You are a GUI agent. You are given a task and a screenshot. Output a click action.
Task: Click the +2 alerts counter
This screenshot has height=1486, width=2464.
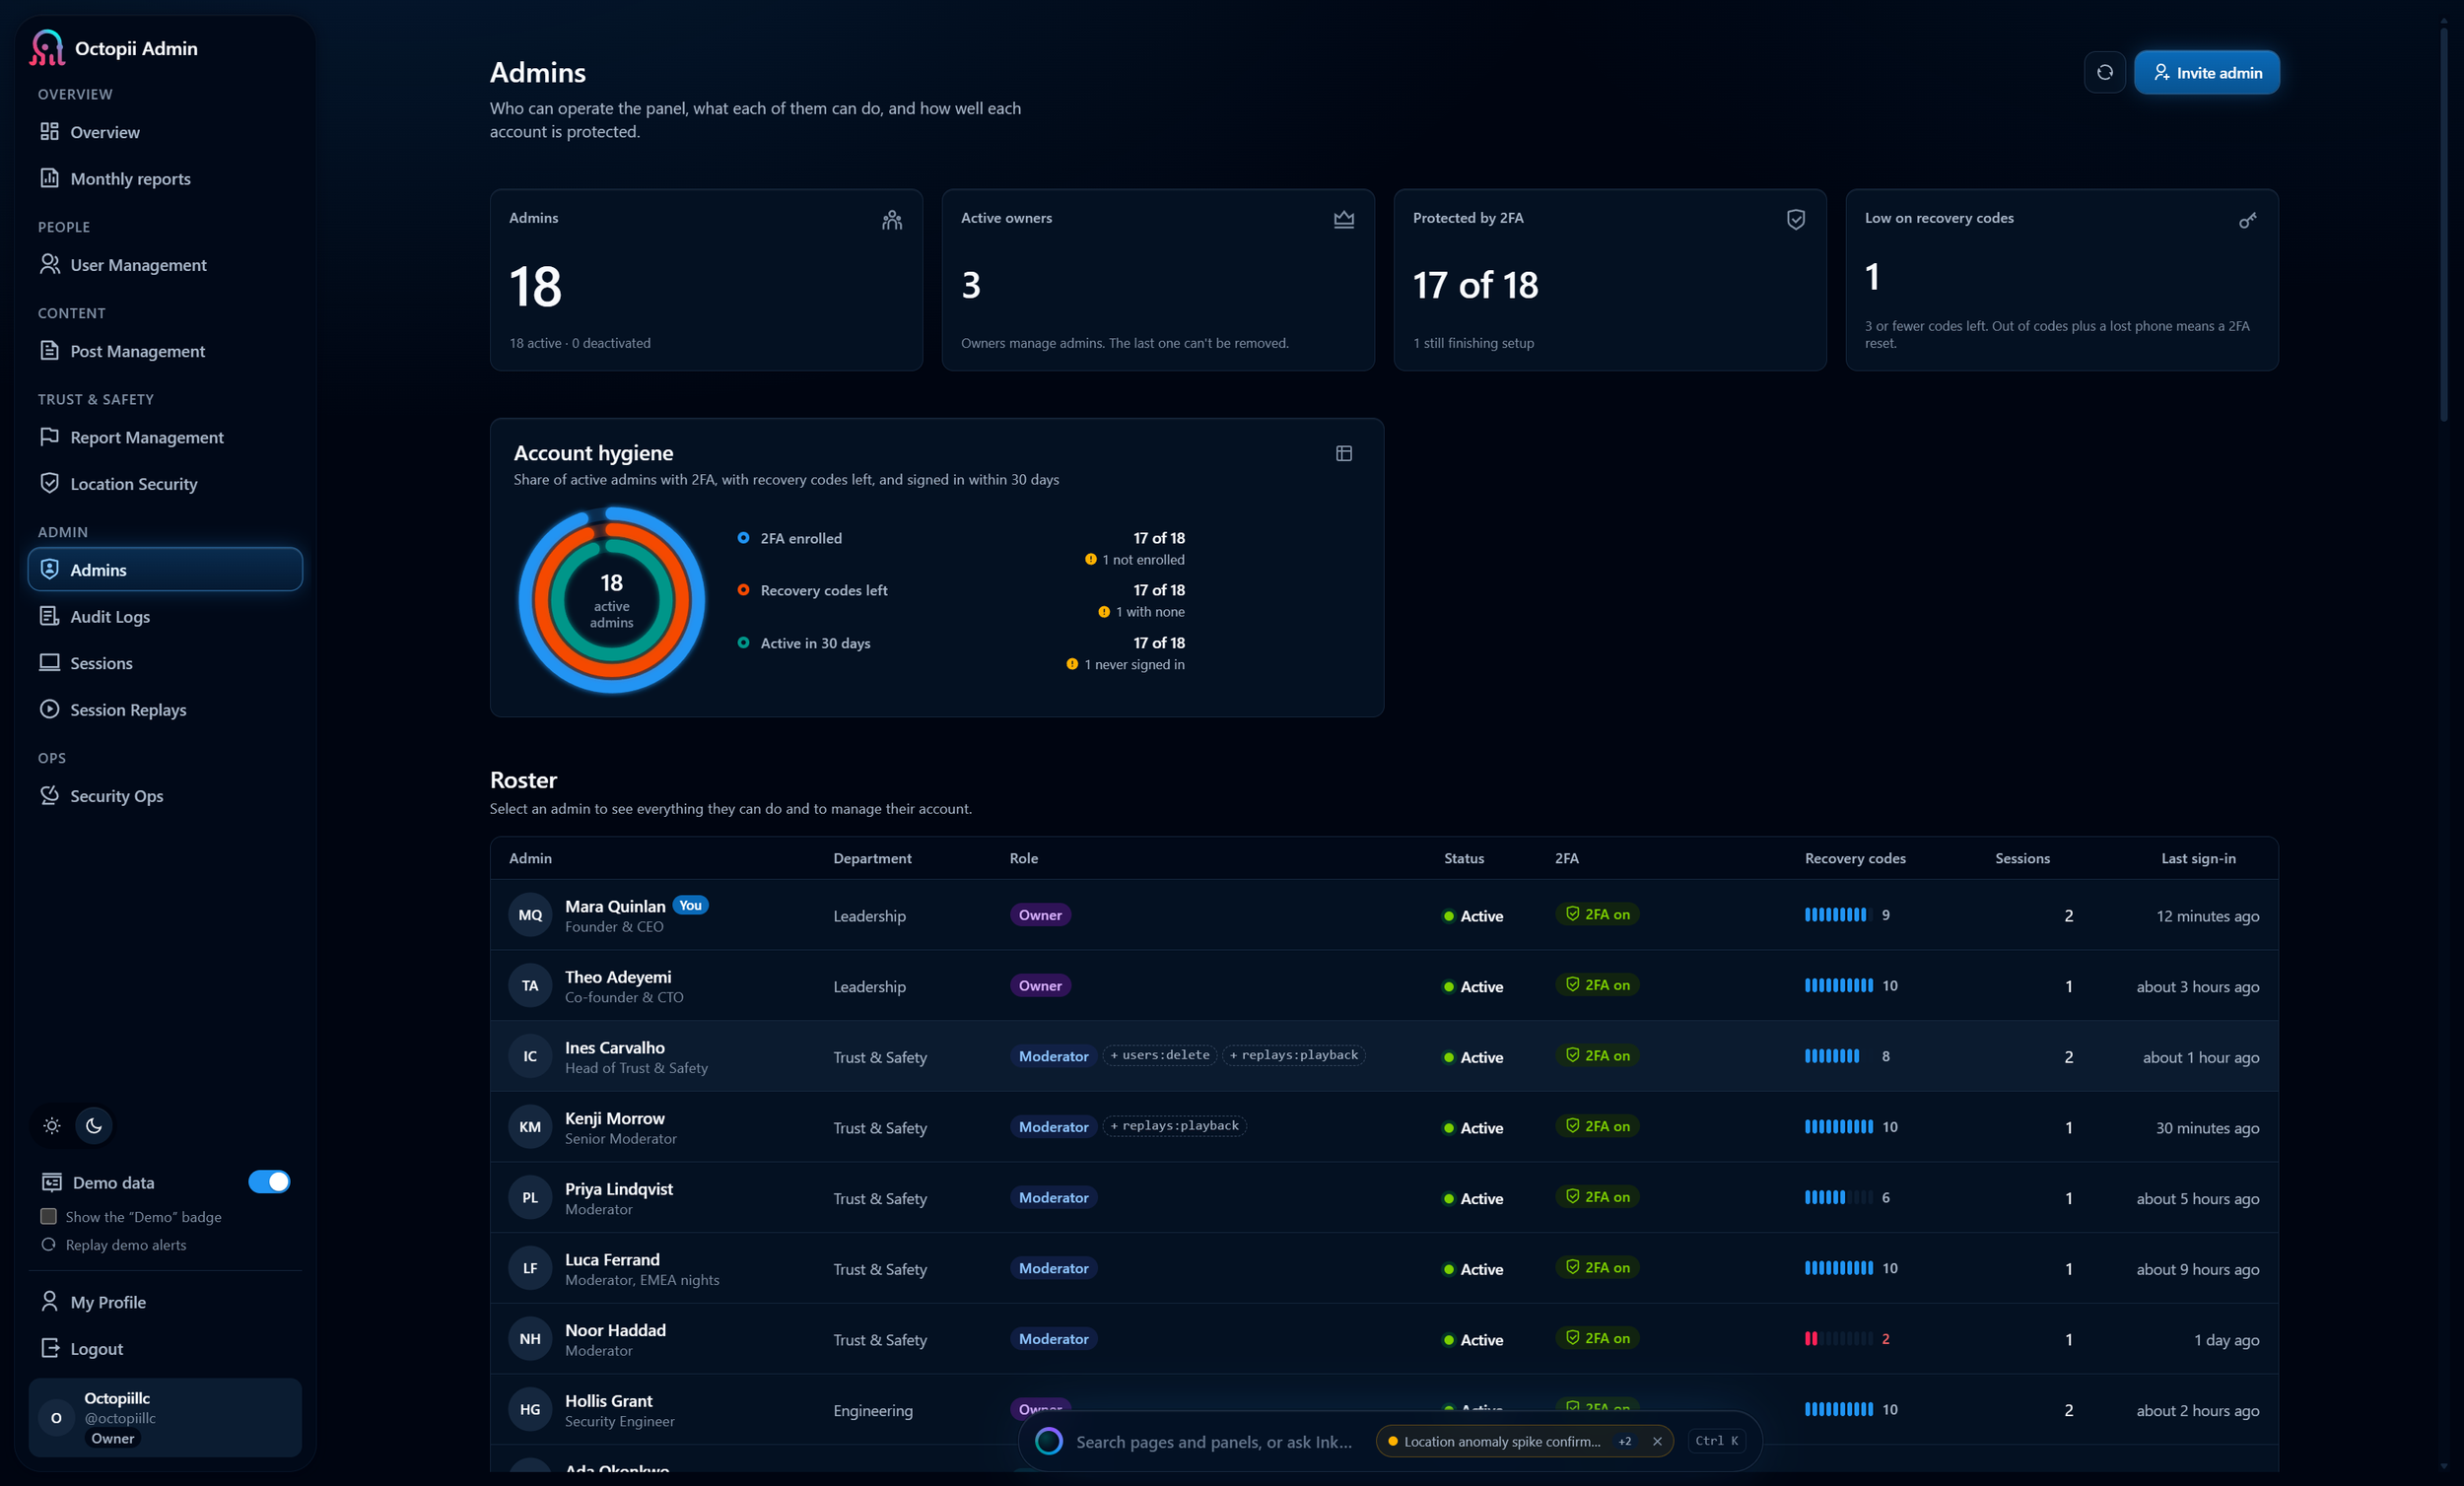[x=1625, y=1441]
